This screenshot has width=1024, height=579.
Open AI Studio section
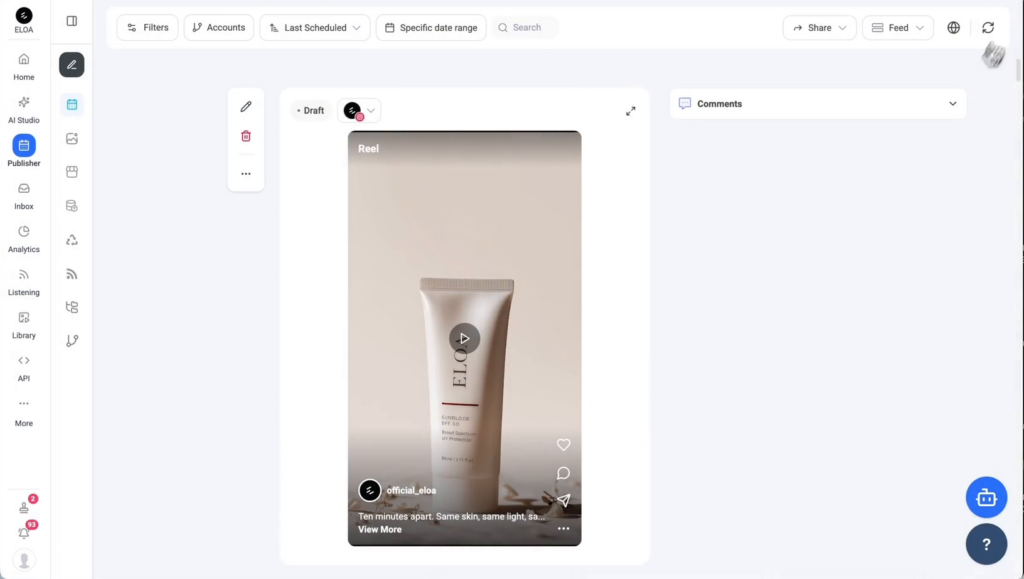[x=24, y=110]
